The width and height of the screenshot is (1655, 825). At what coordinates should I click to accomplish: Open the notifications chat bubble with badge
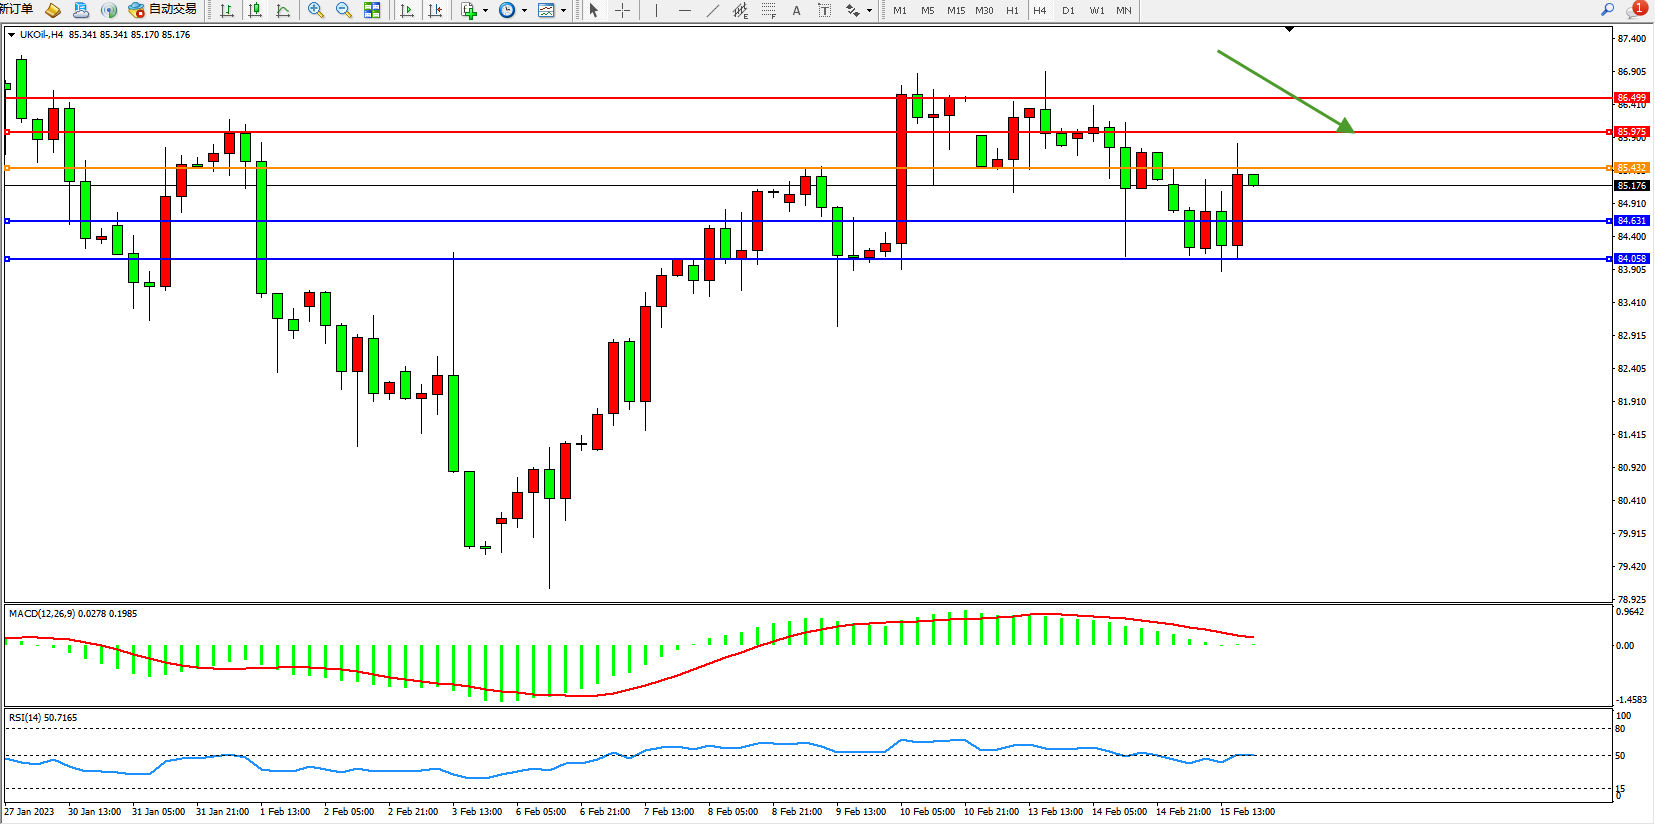(x=1635, y=10)
